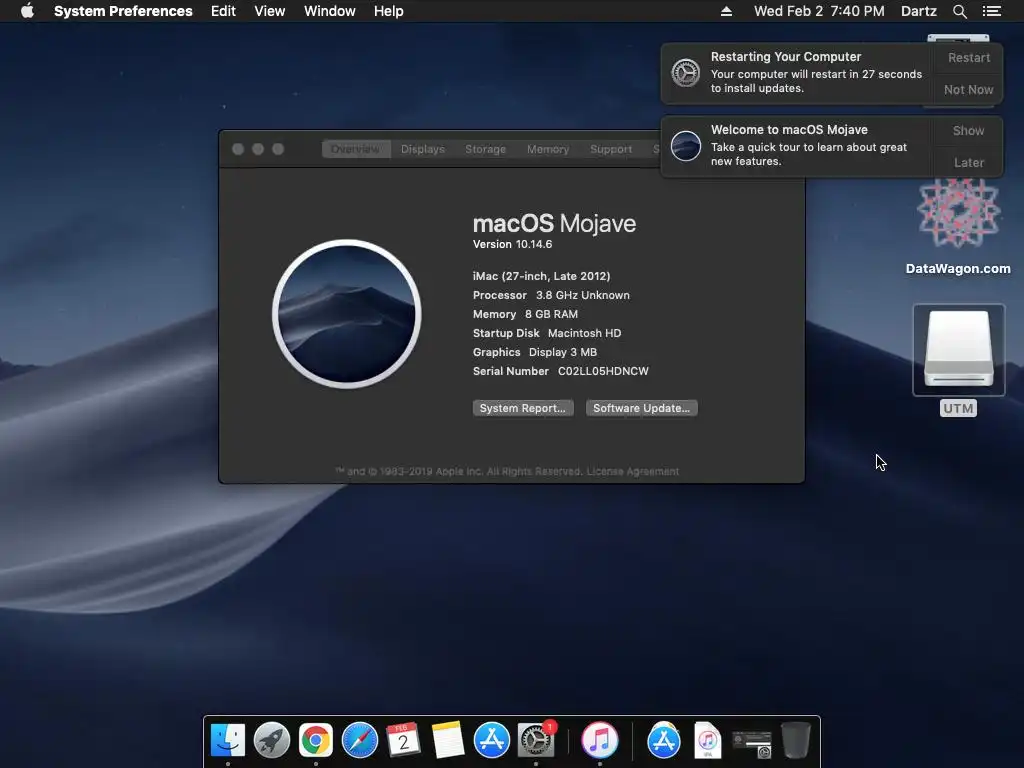Open the screenshot stack beside the Trash

752,743
